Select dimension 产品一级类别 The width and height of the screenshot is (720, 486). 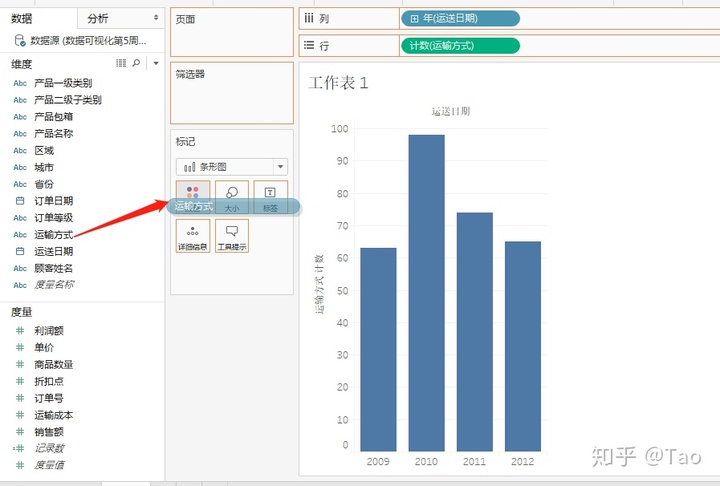(x=63, y=83)
